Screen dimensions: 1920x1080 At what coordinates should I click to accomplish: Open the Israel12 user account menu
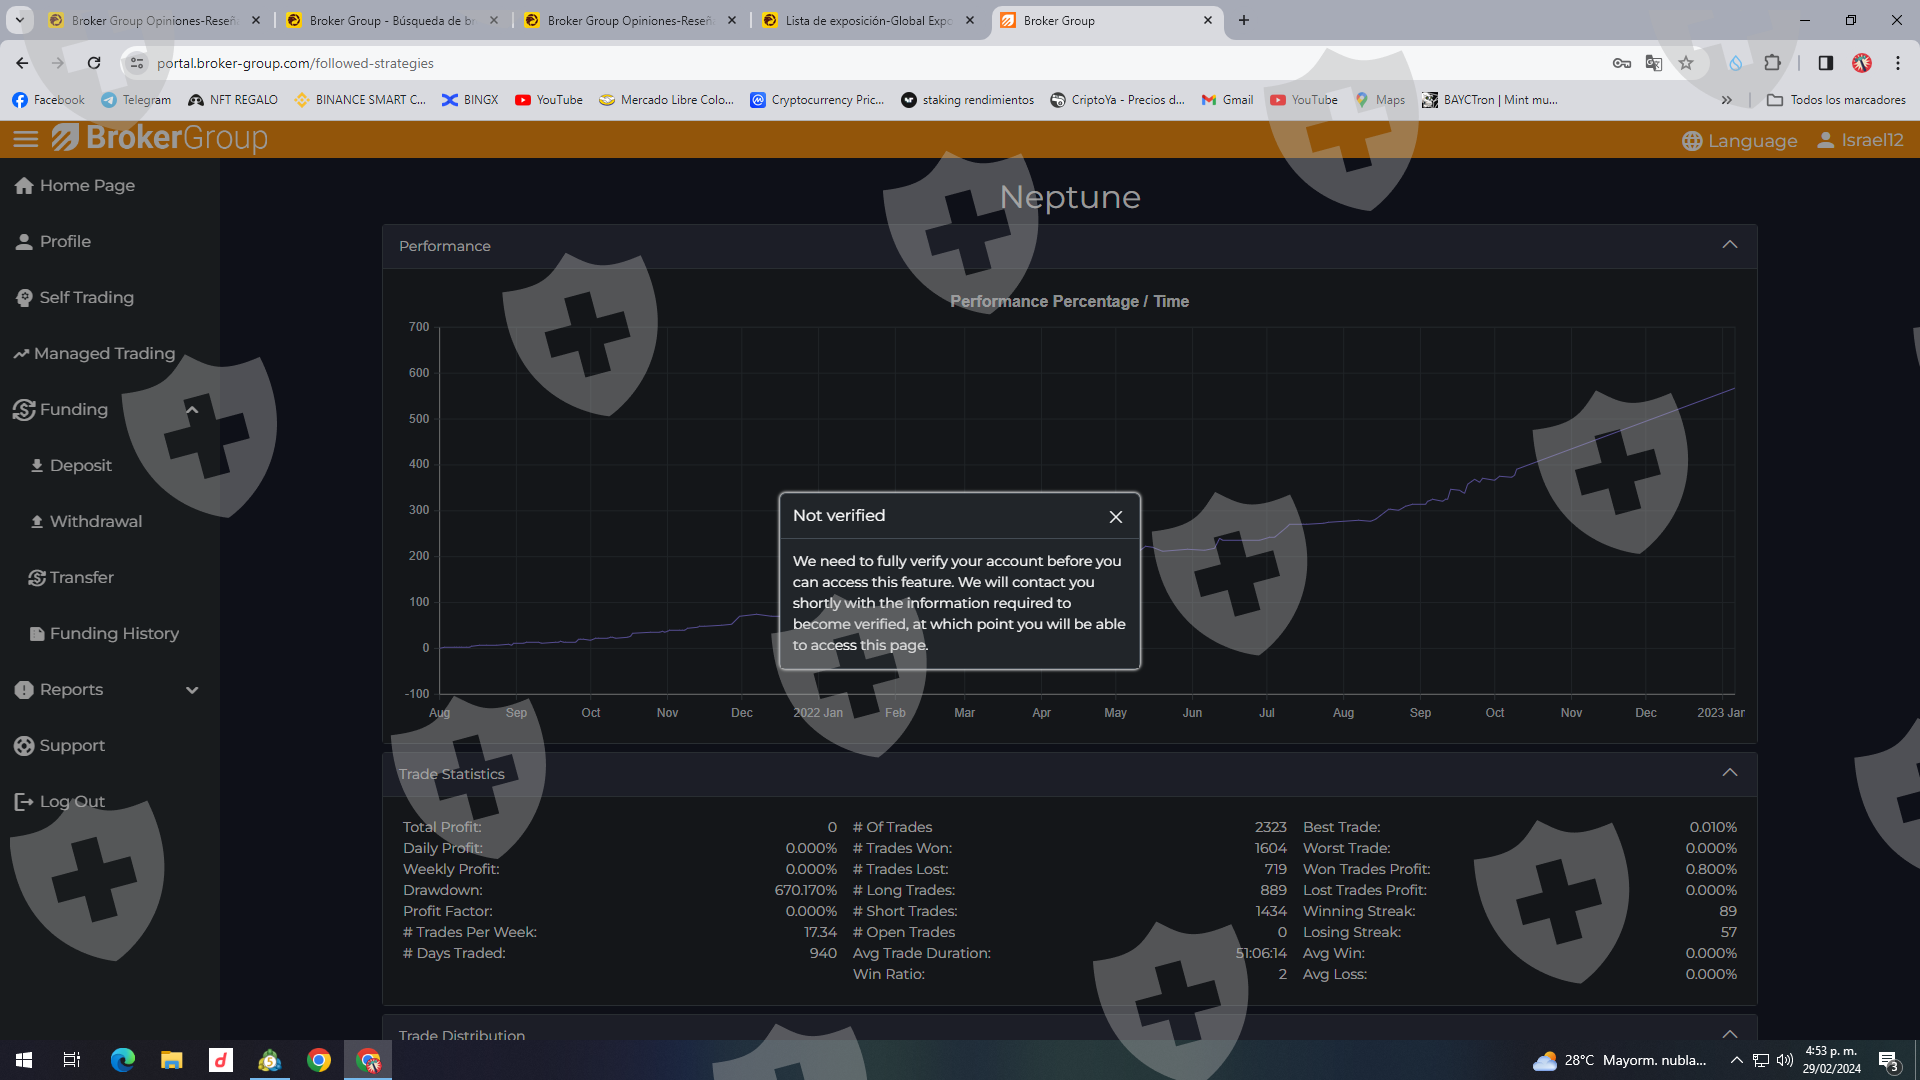point(1860,140)
